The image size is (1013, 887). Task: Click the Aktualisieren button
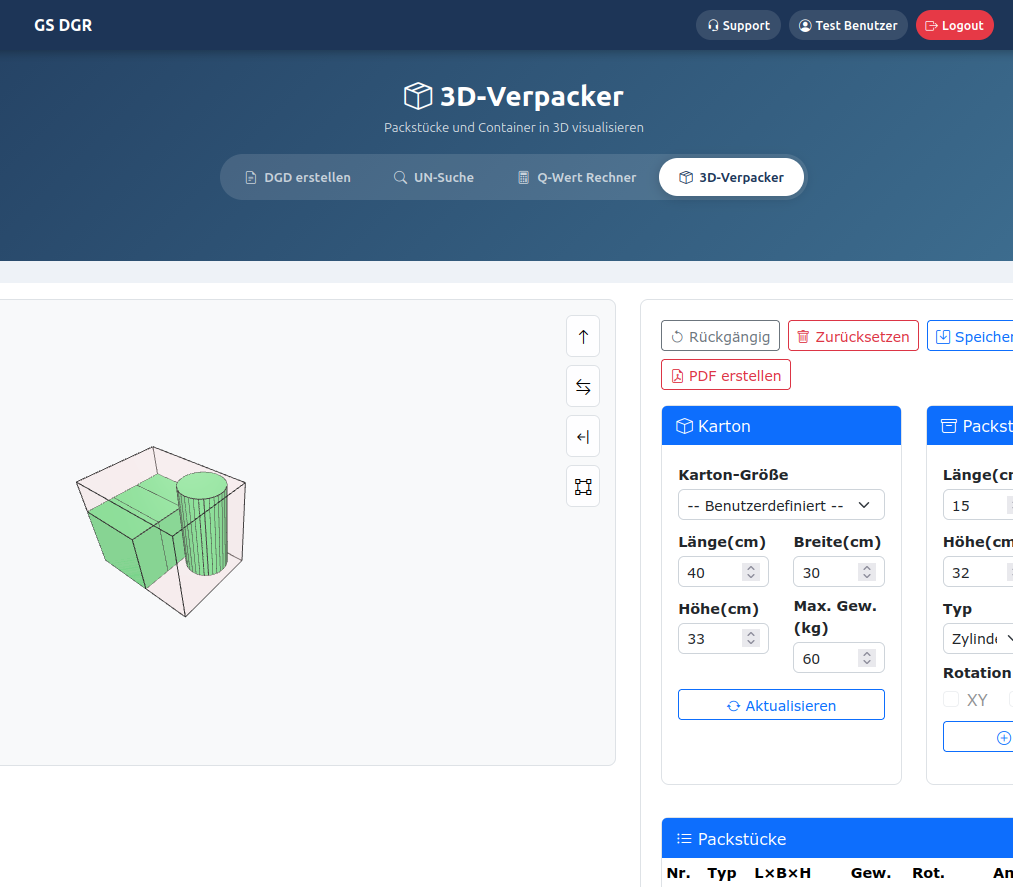[781, 705]
